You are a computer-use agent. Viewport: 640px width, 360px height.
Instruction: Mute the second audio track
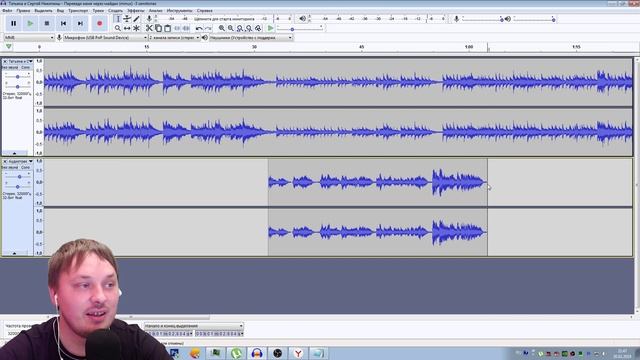(10, 167)
